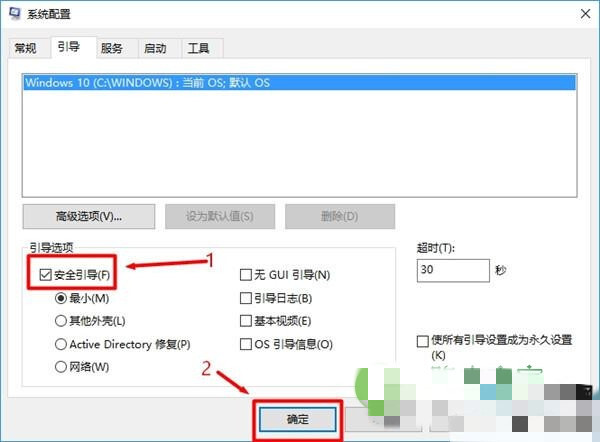Click the System Configuration title bar icon
The width and height of the screenshot is (600, 442).
tap(14, 13)
